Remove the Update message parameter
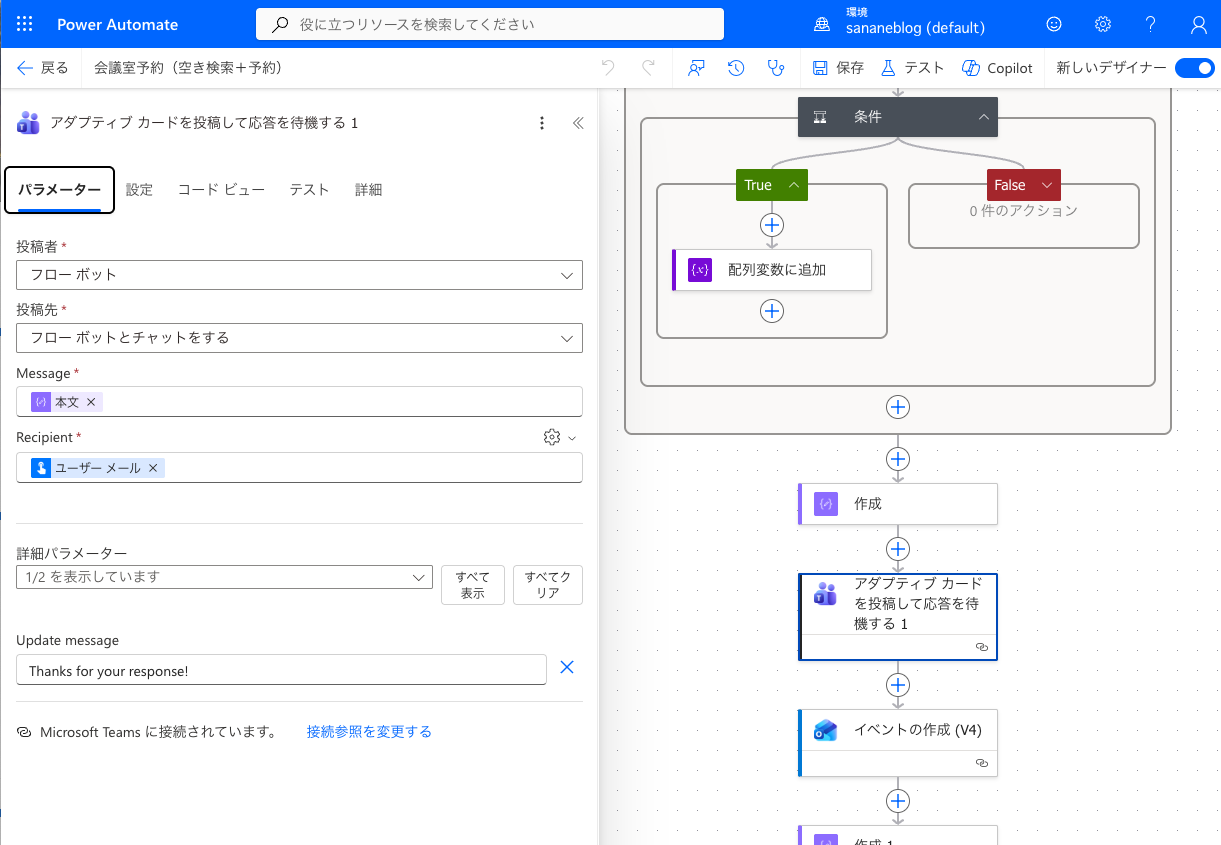 point(567,668)
